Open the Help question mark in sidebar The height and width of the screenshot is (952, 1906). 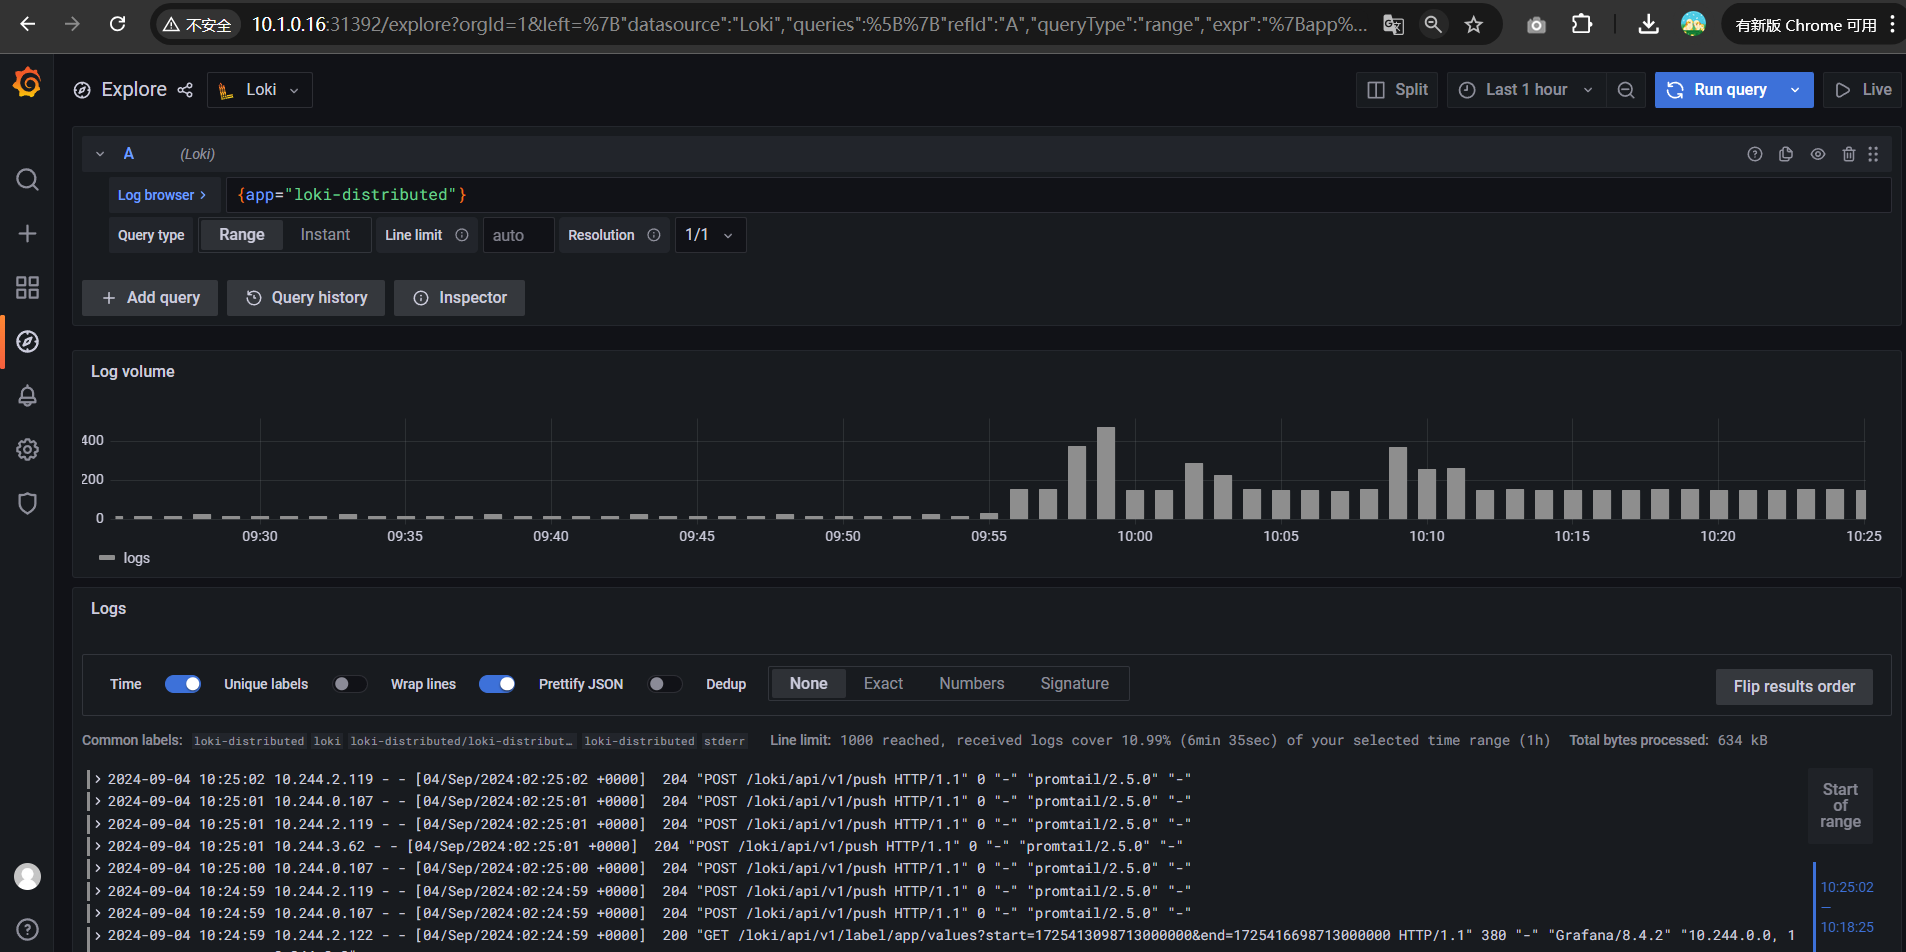[27, 929]
